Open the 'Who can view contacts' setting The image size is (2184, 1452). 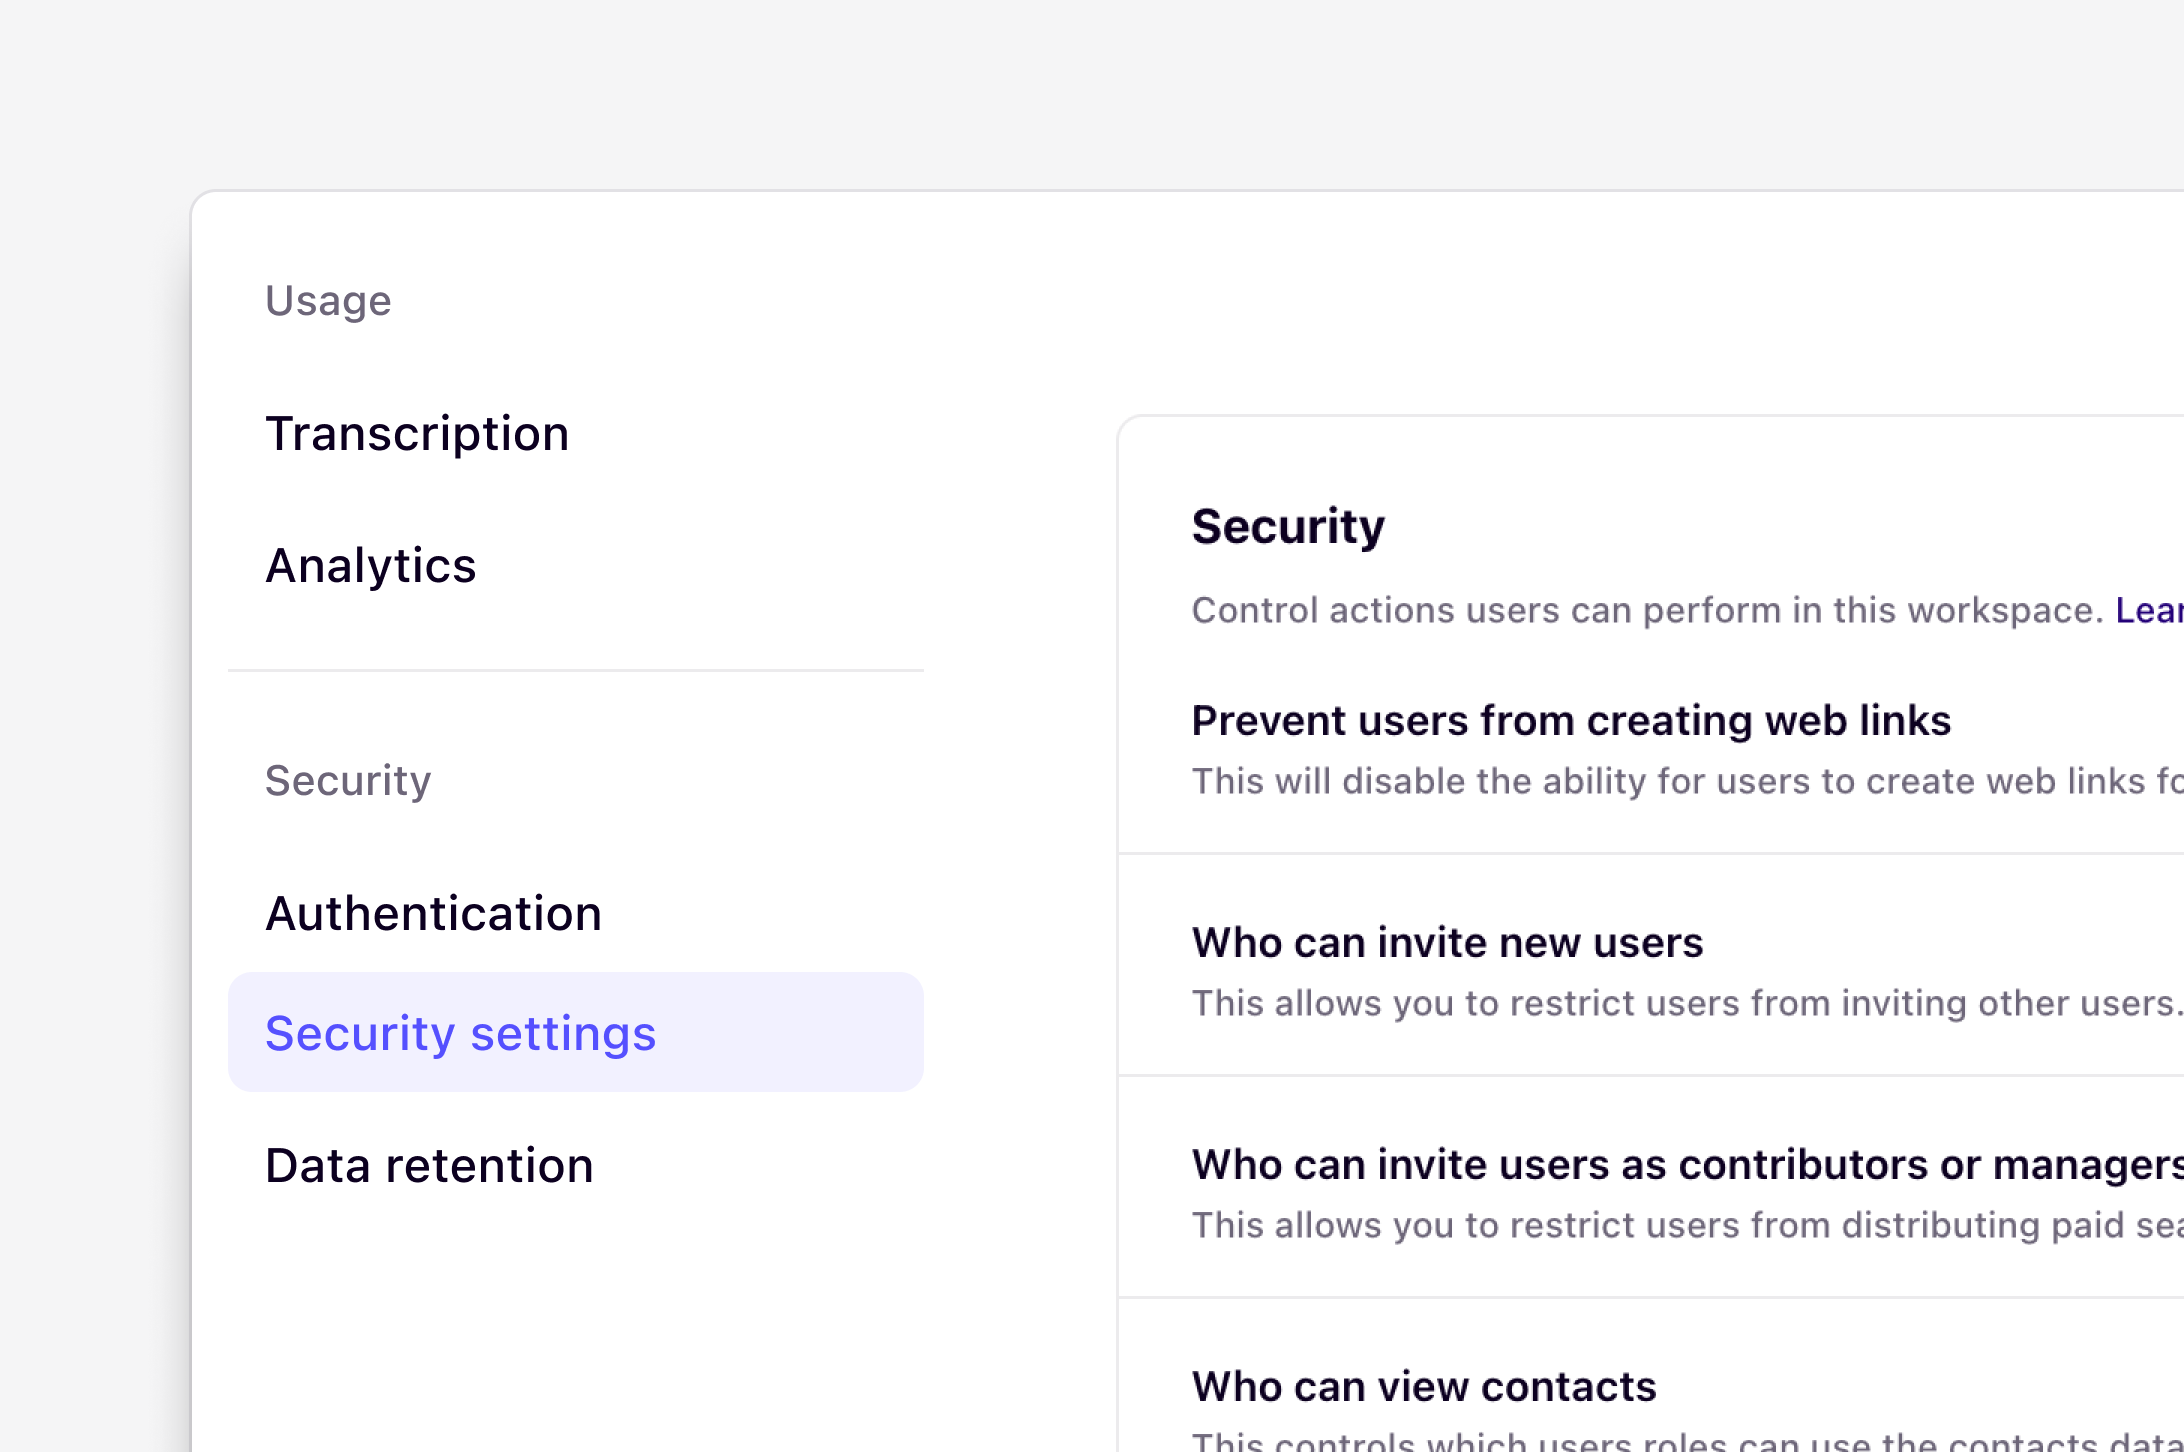tap(1424, 1386)
